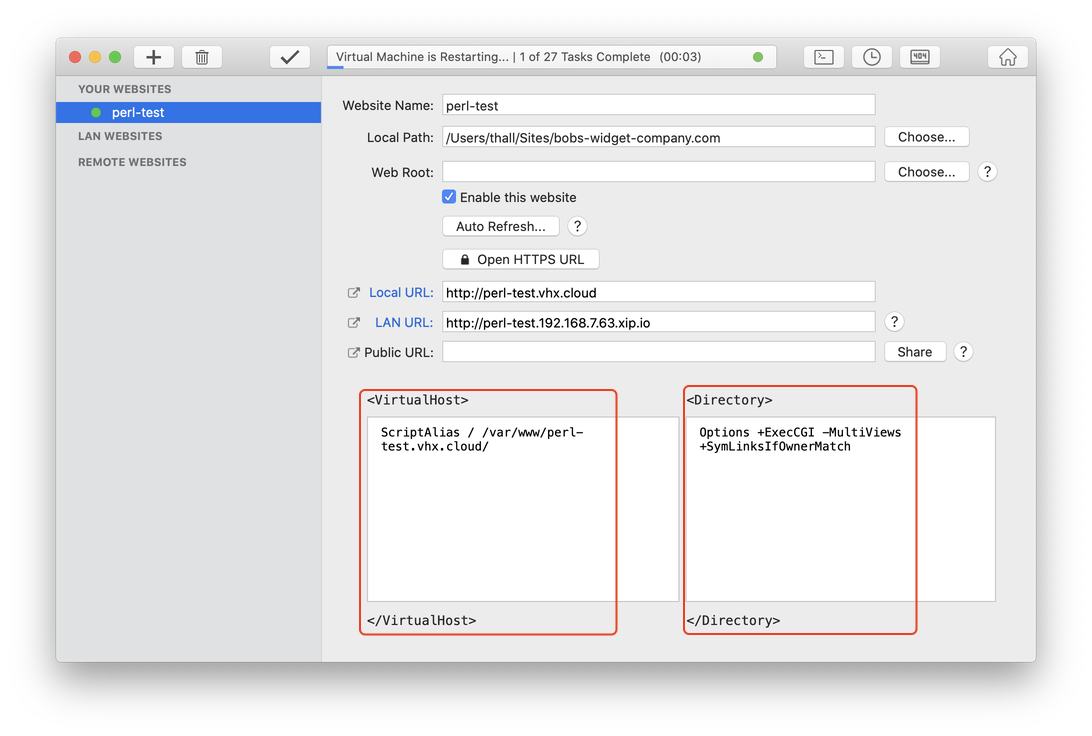Focus the empty Public URL field
Viewport: 1092px width, 736px height.
point(659,352)
